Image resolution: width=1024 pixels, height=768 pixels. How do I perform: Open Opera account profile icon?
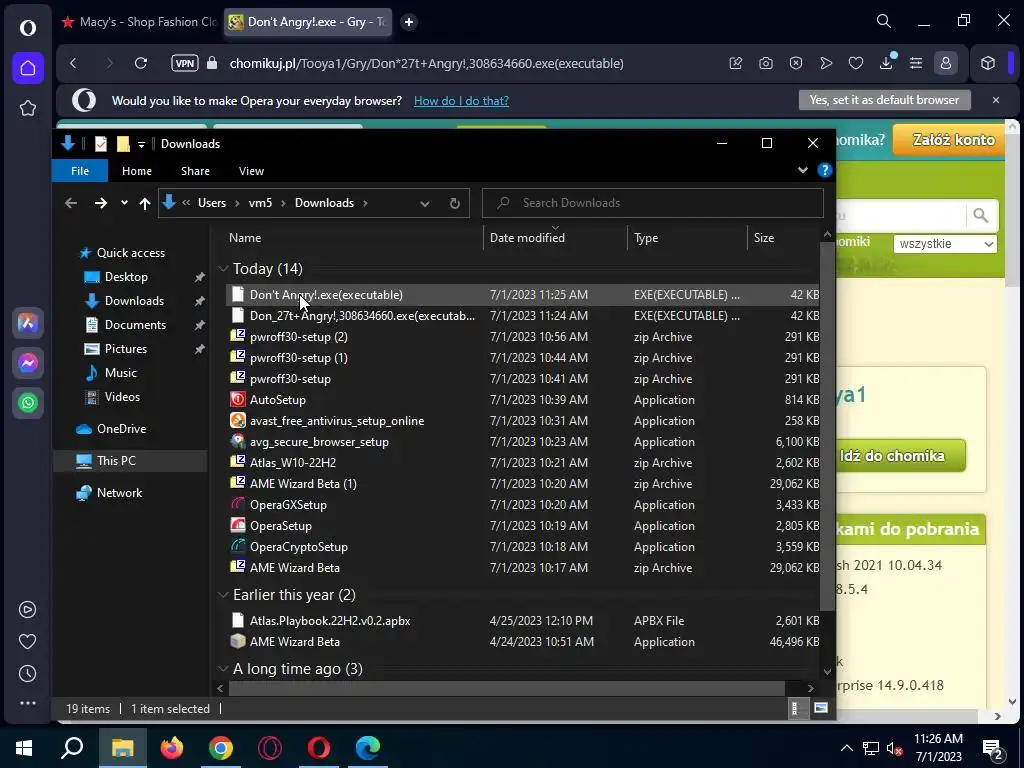(x=945, y=63)
